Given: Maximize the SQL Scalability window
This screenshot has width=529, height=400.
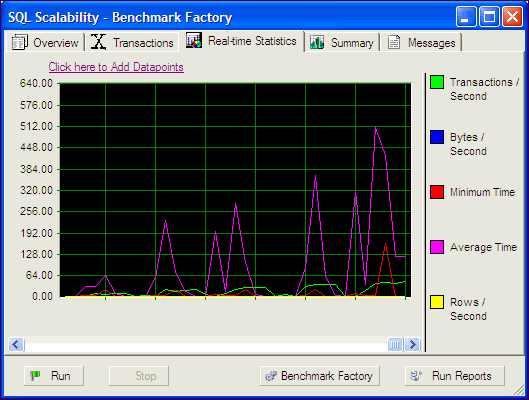Looking at the screenshot, I should coord(489,17).
